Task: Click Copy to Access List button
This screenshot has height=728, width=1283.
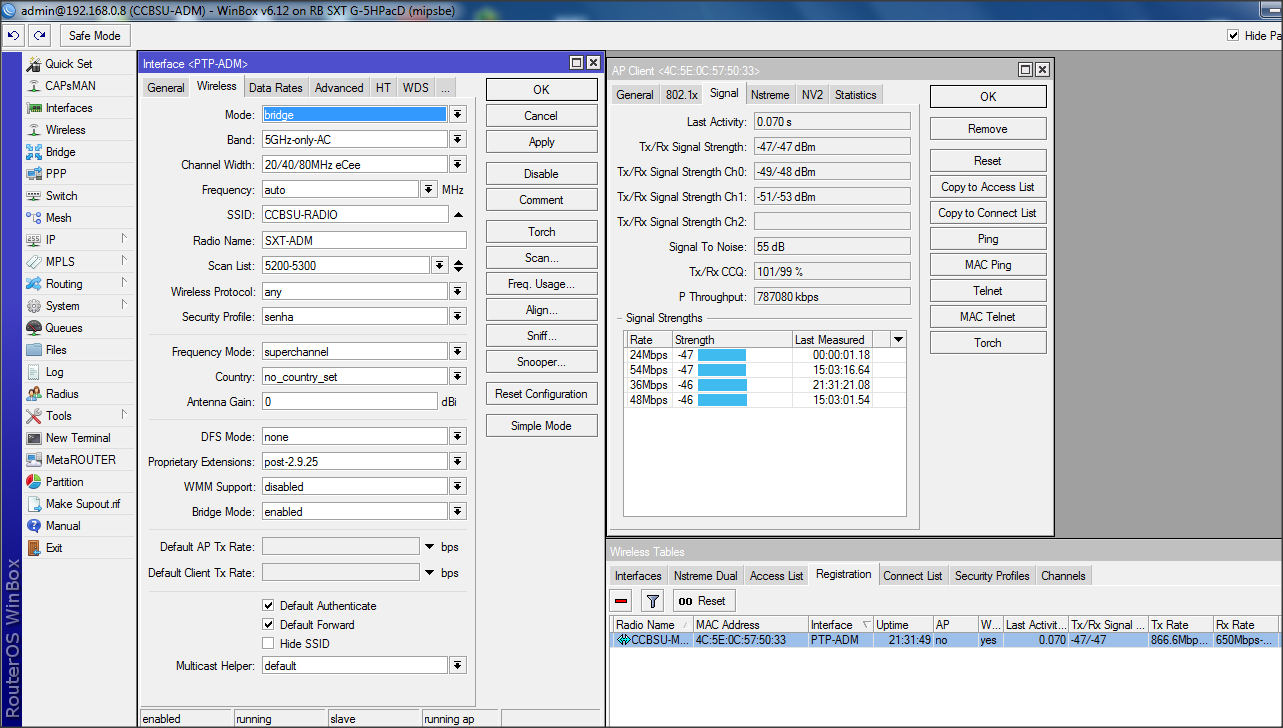Action: pos(987,187)
